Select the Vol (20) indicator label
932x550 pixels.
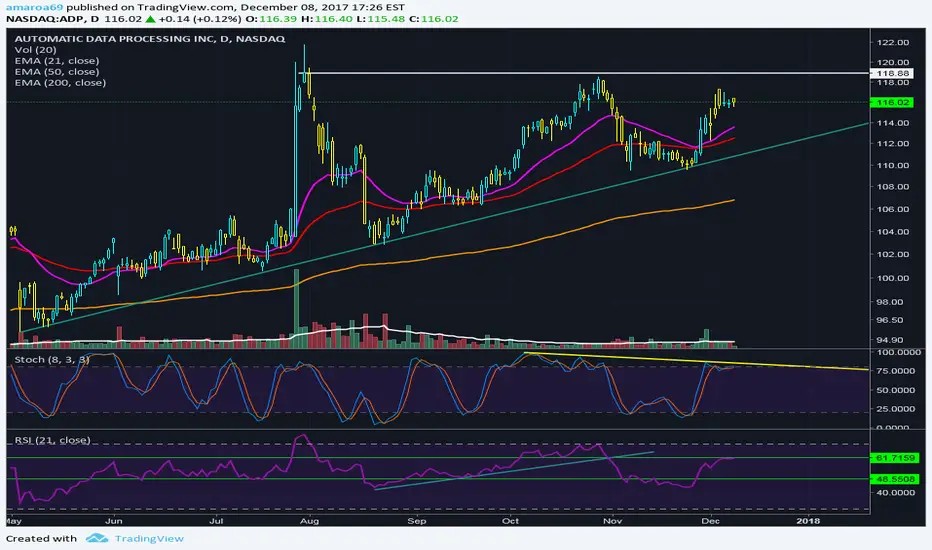[x=35, y=50]
